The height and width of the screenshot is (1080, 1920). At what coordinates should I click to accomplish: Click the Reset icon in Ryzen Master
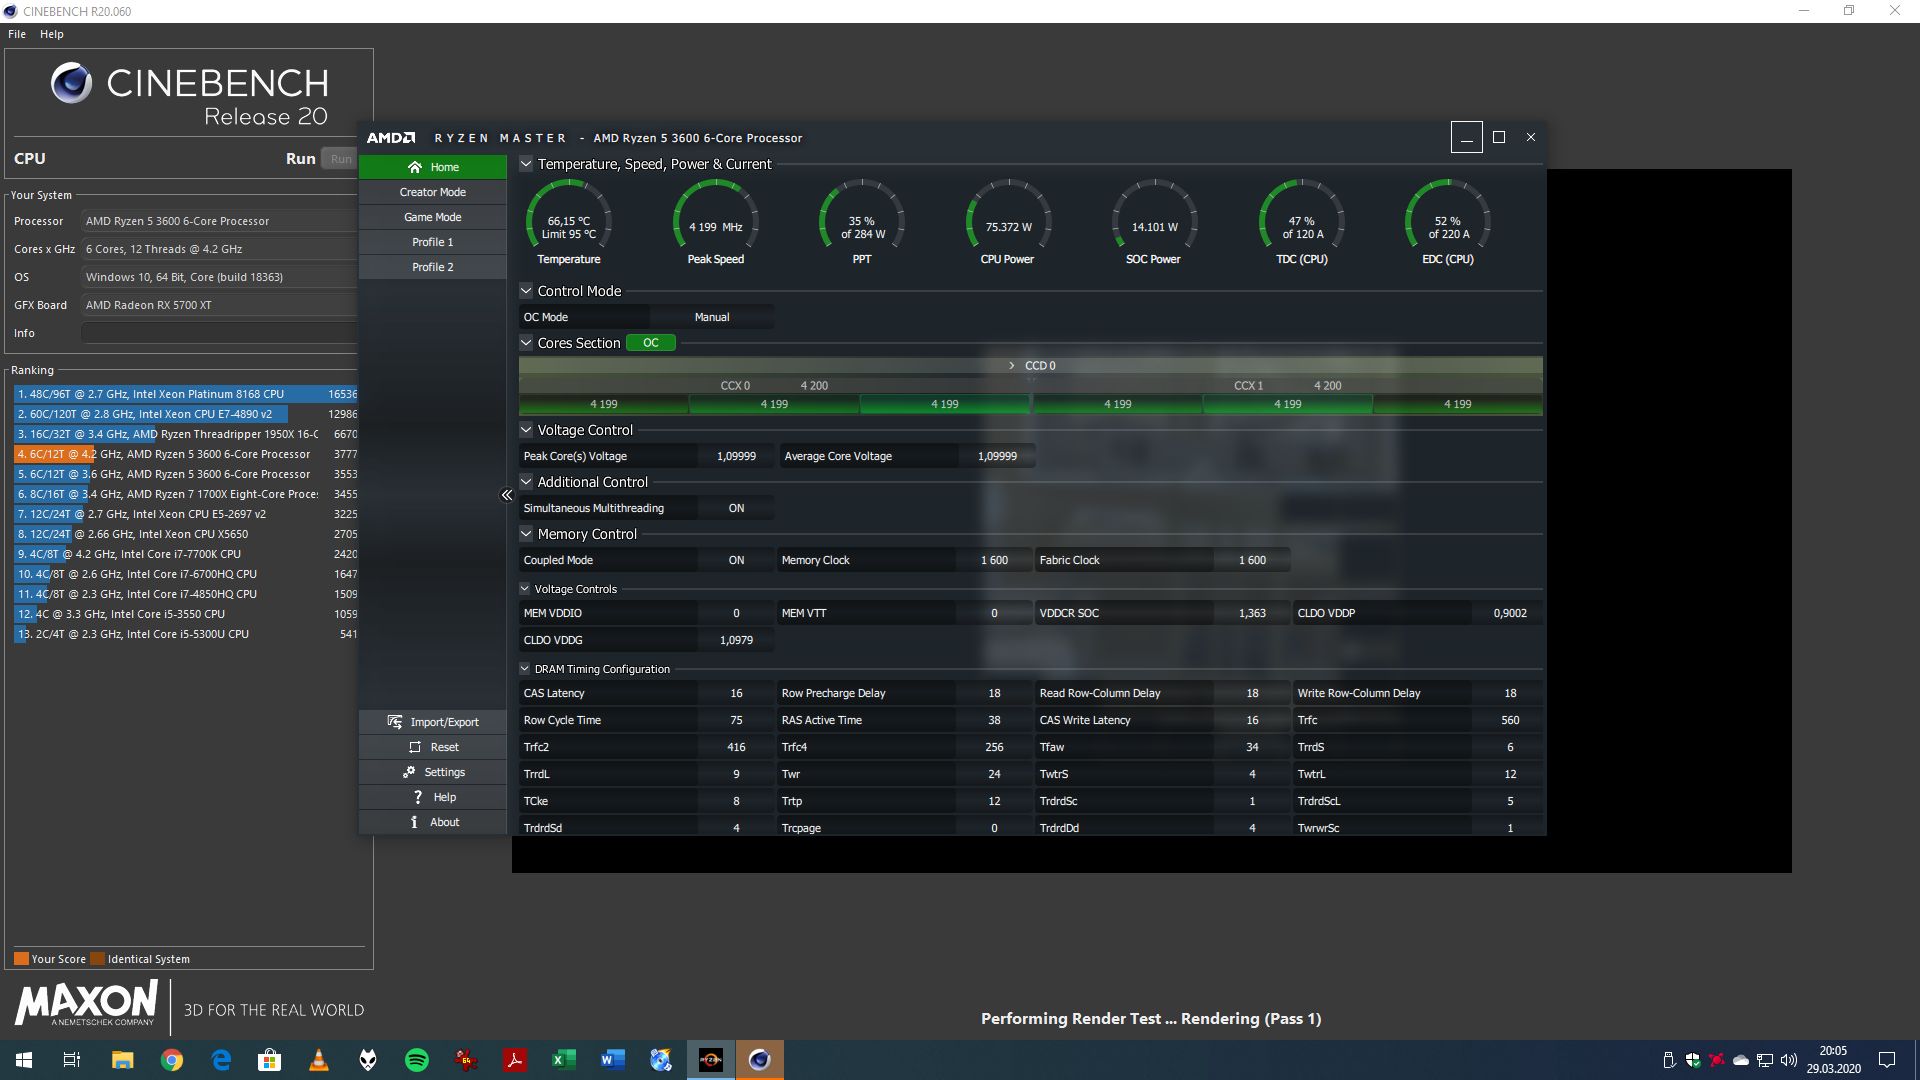(415, 747)
